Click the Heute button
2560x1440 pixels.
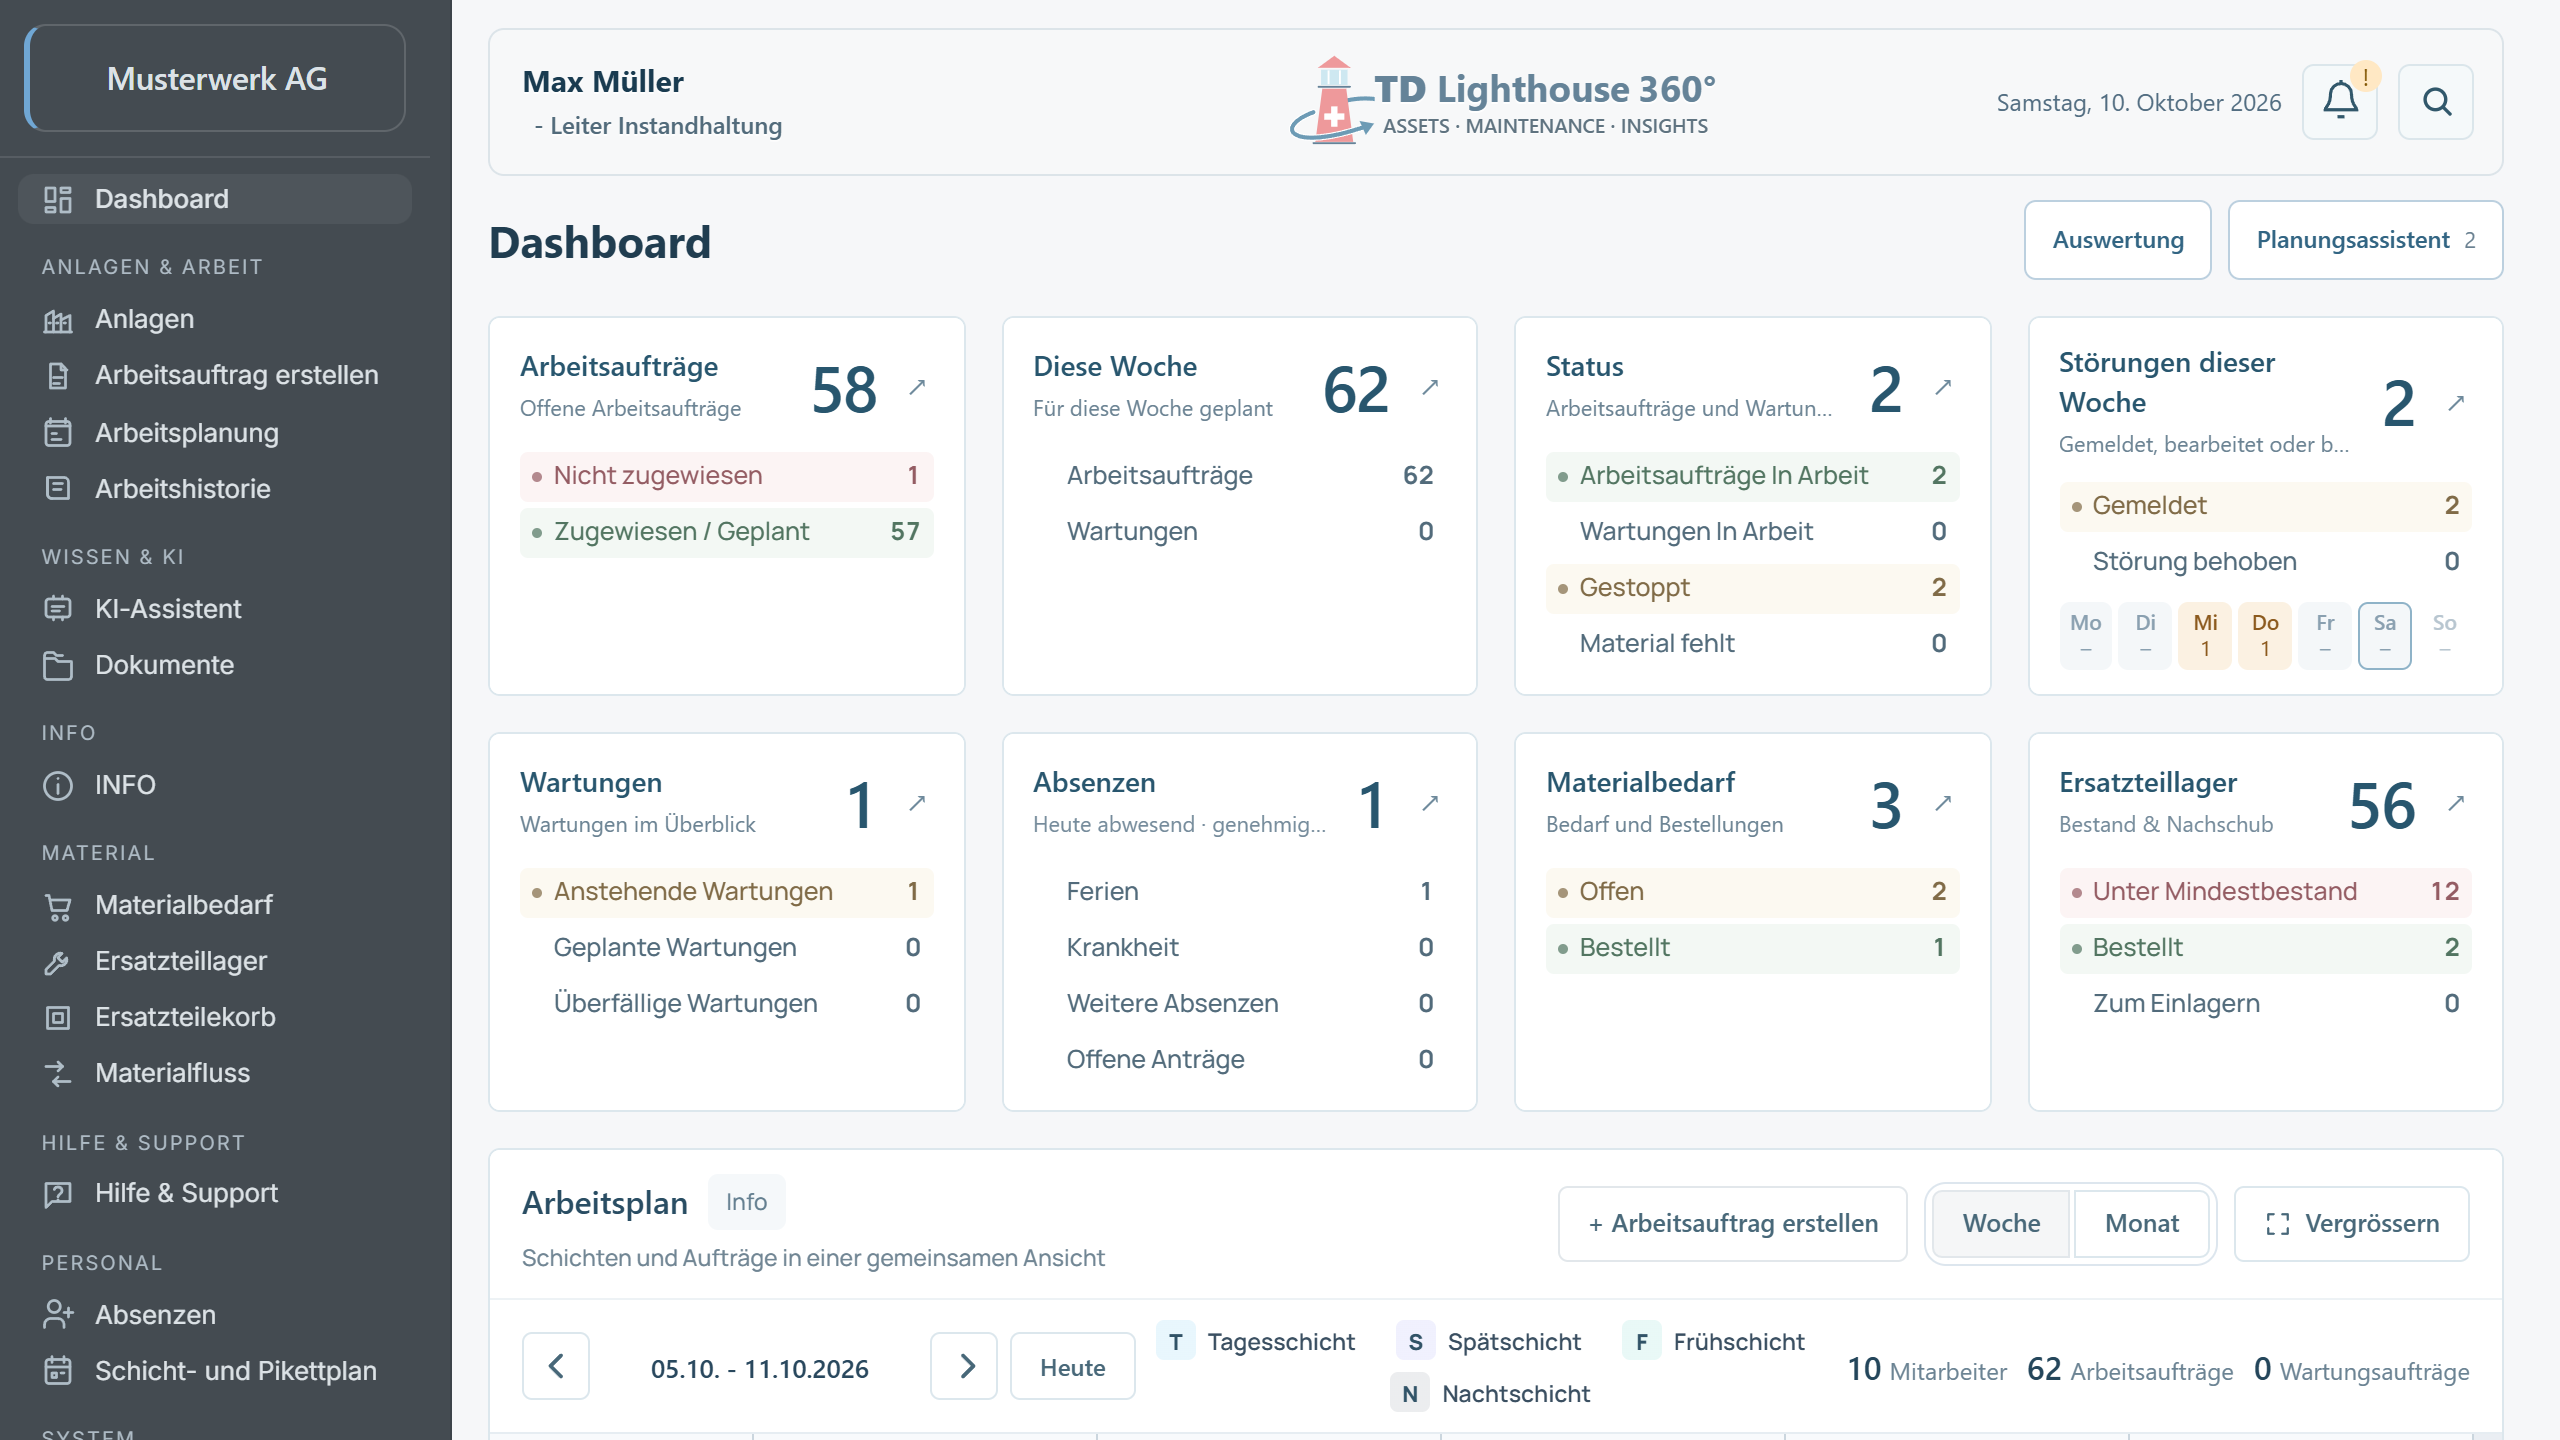click(x=1073, y=1367)
